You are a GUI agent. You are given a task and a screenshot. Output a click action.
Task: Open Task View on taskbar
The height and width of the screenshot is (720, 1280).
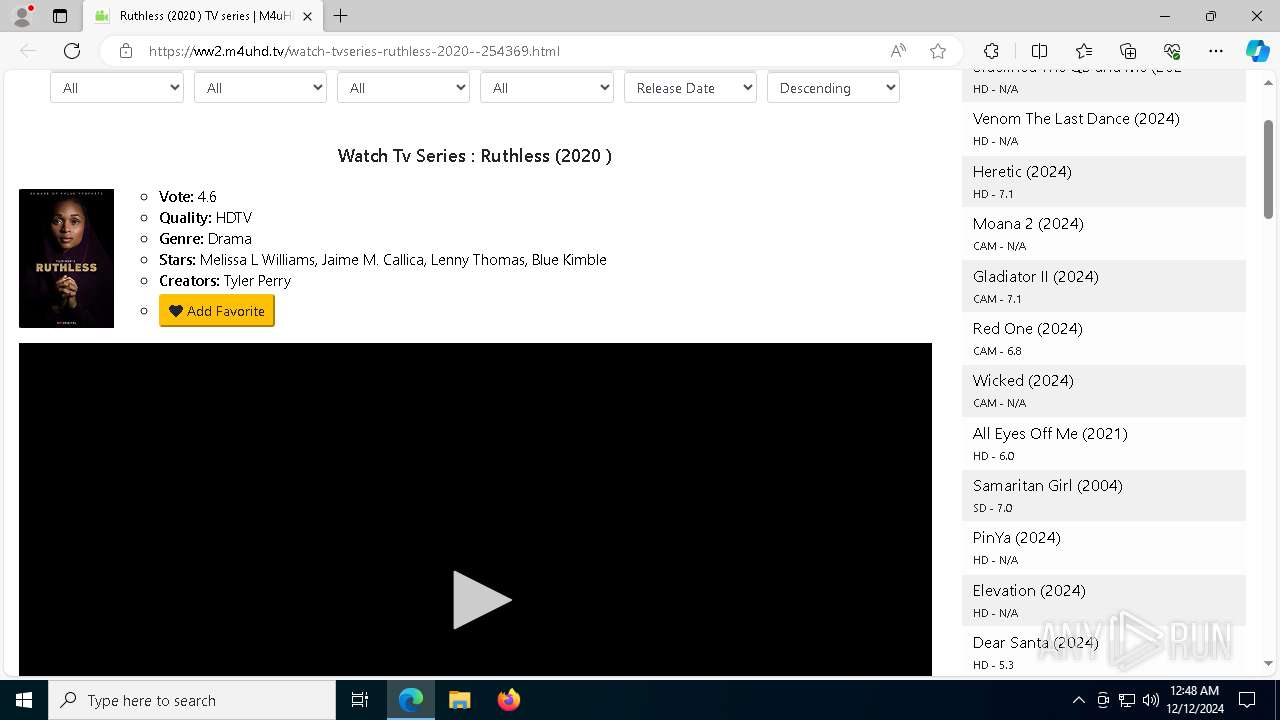click(360, 700)
